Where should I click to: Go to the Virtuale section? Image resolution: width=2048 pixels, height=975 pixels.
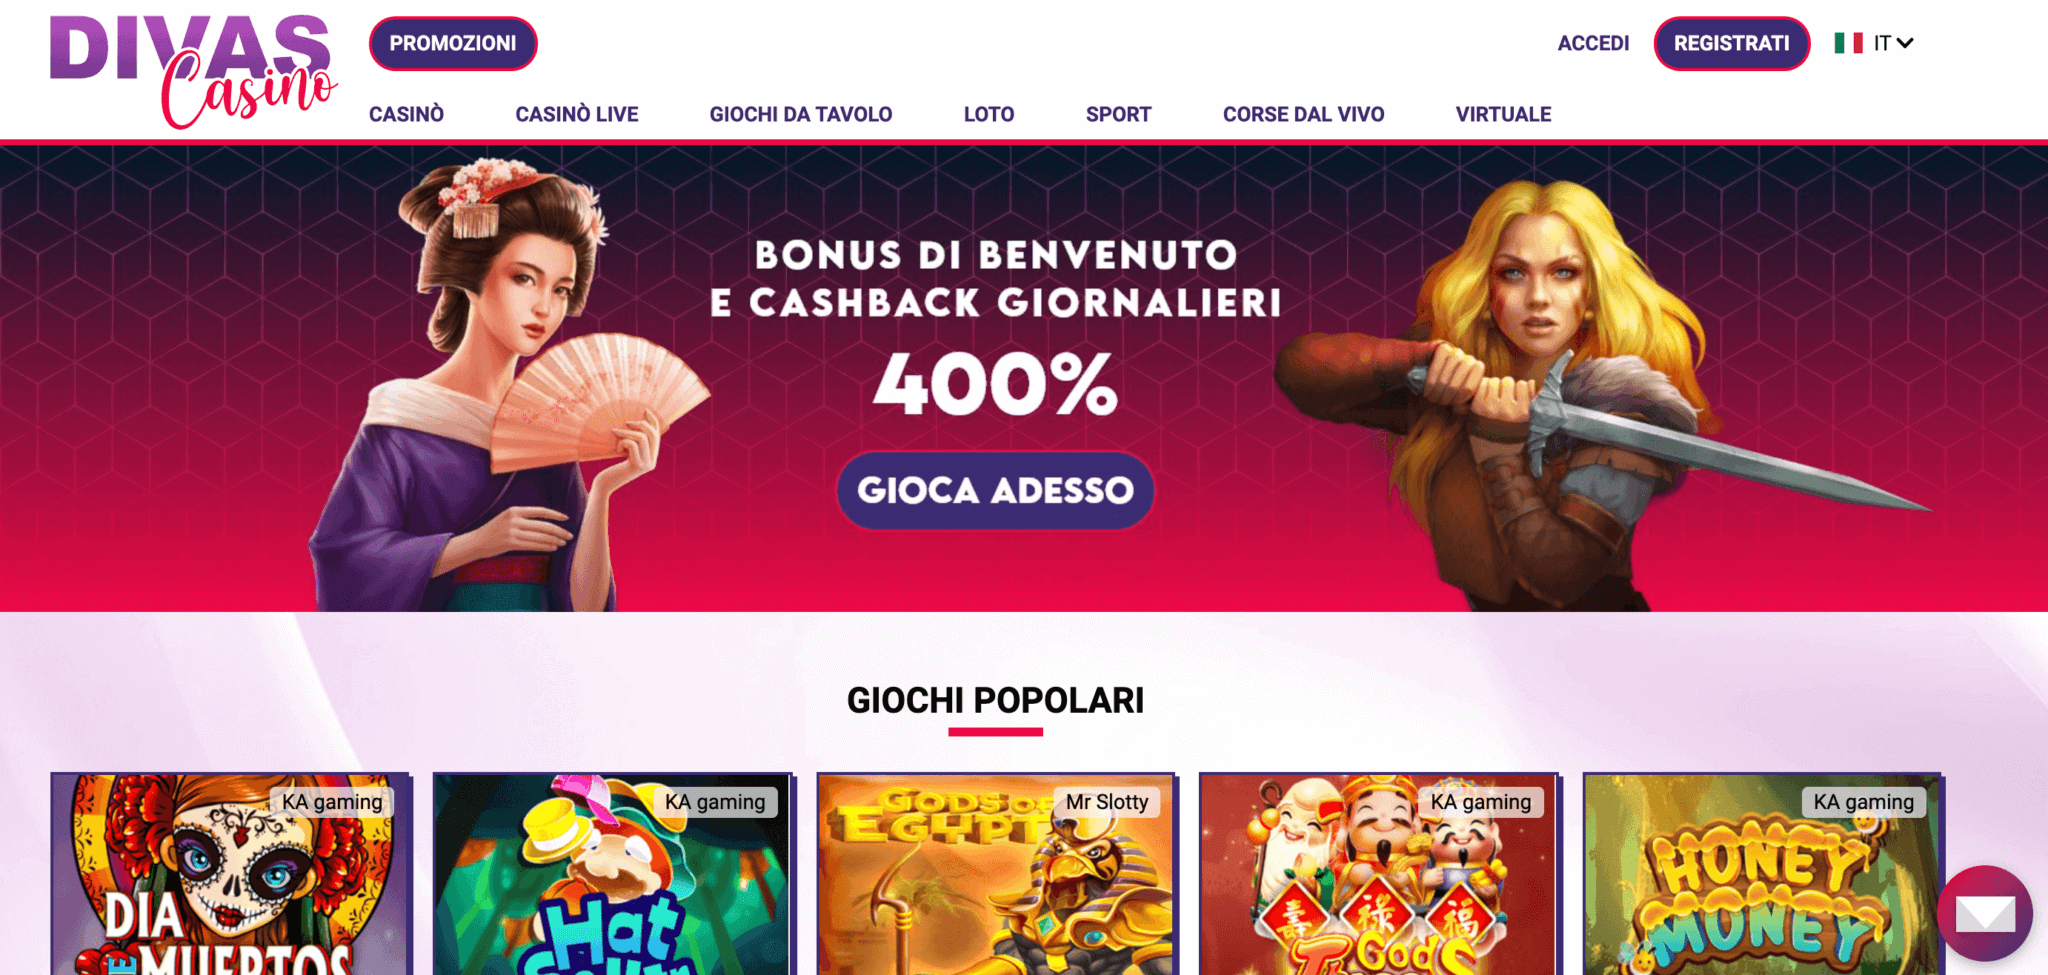tap(1503, 115)
